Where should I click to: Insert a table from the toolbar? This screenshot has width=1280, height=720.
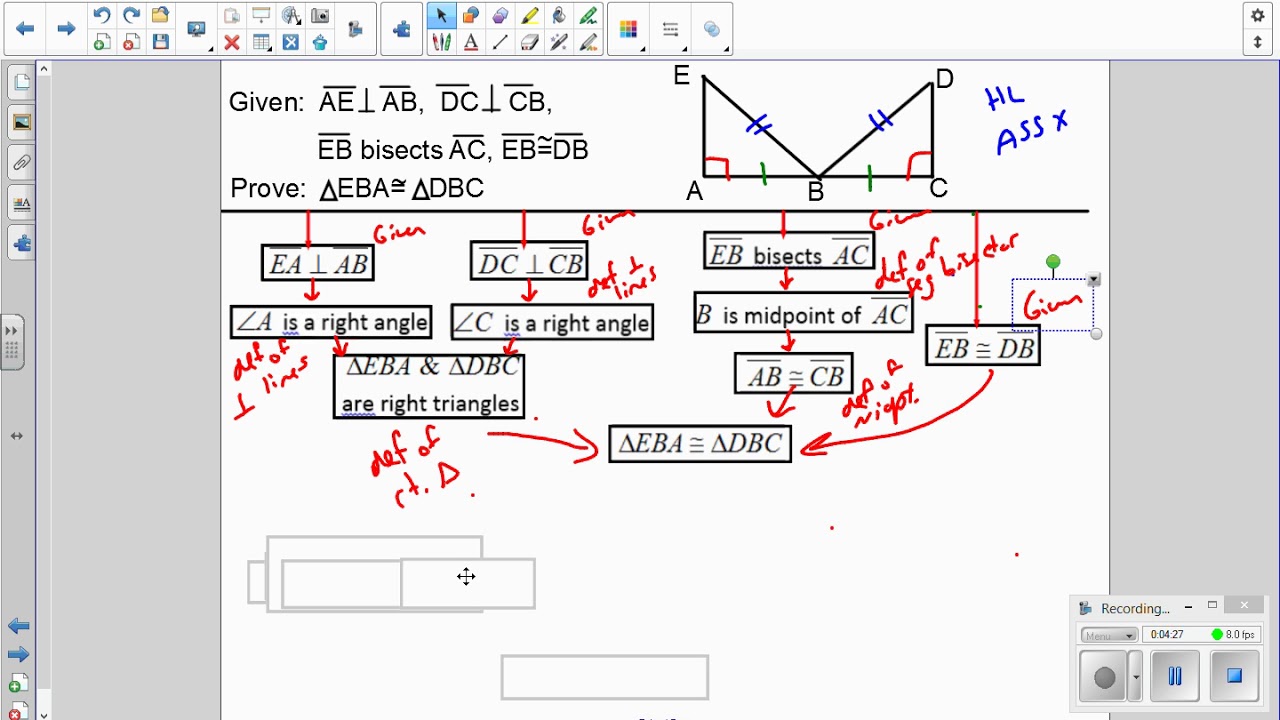tap(262, 42)
